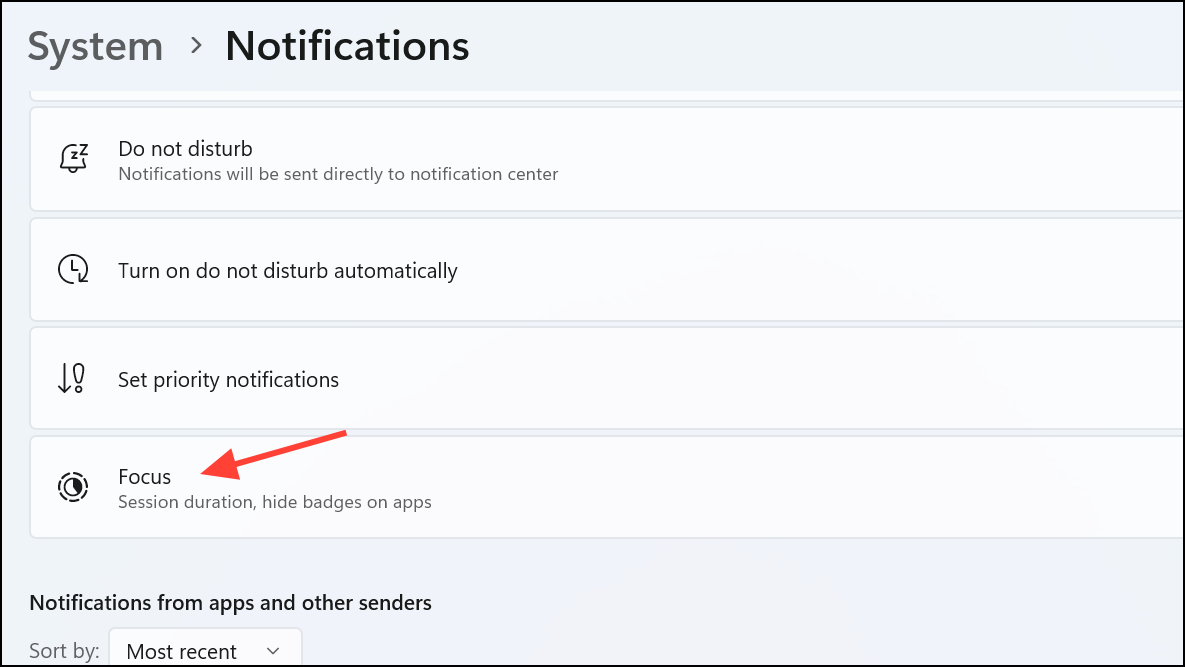
Task: Click 'Notifications from apps and other senders' heading
Action: tap(230, 602)
